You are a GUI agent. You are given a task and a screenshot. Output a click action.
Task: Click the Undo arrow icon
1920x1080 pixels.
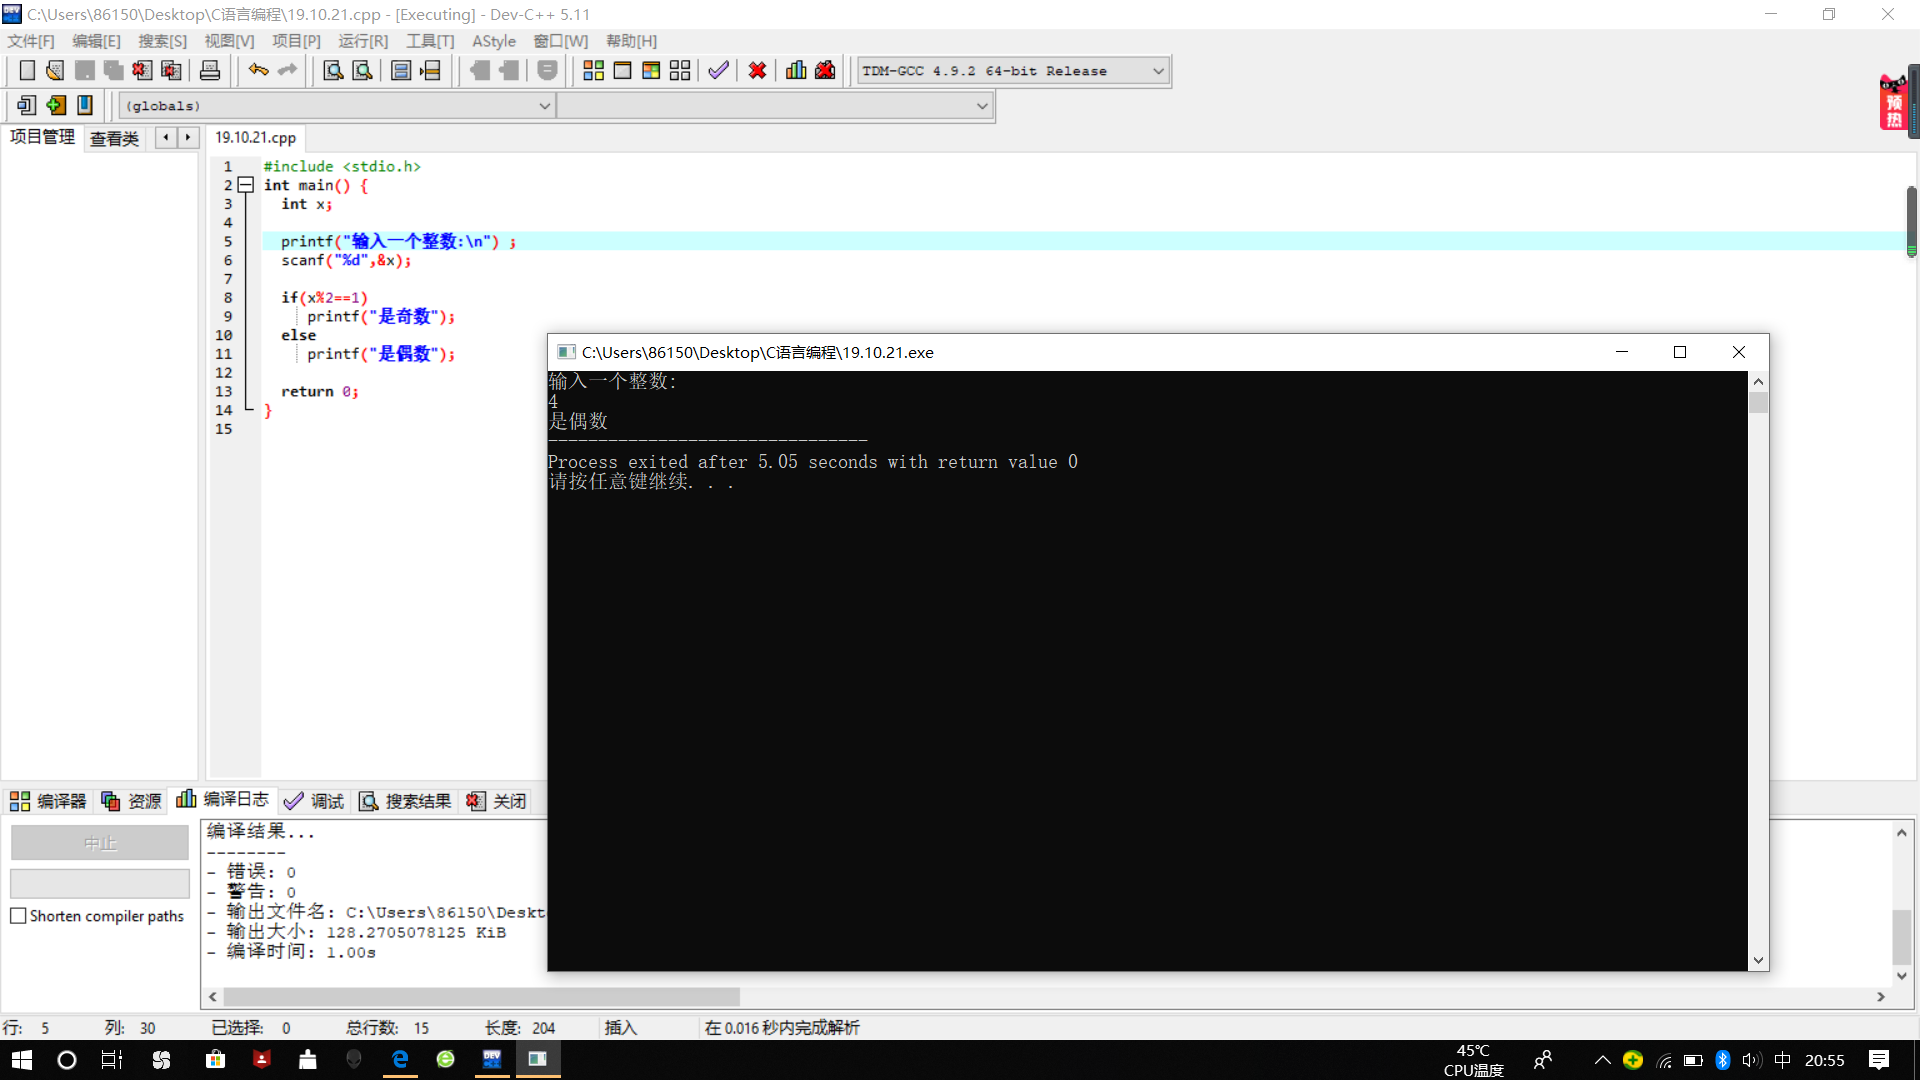258,70
